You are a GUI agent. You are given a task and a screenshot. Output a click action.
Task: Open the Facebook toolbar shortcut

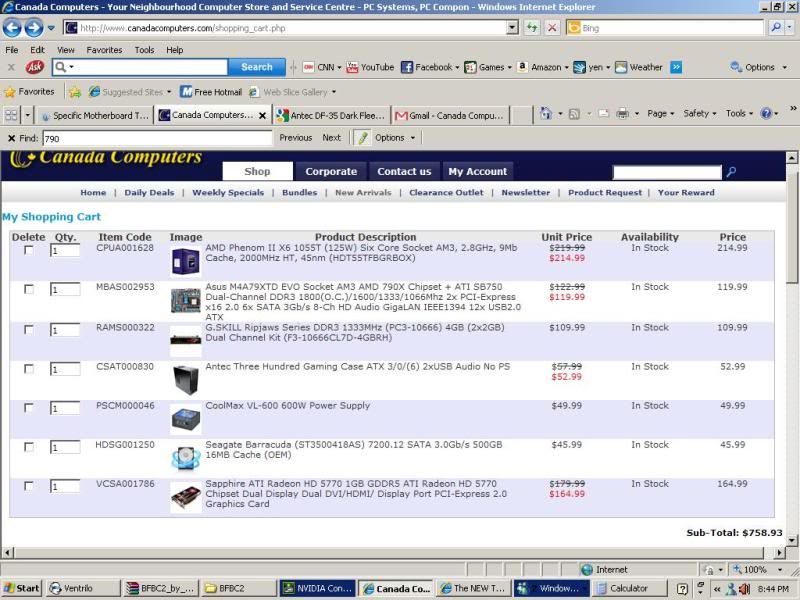(x=430, y=67)
